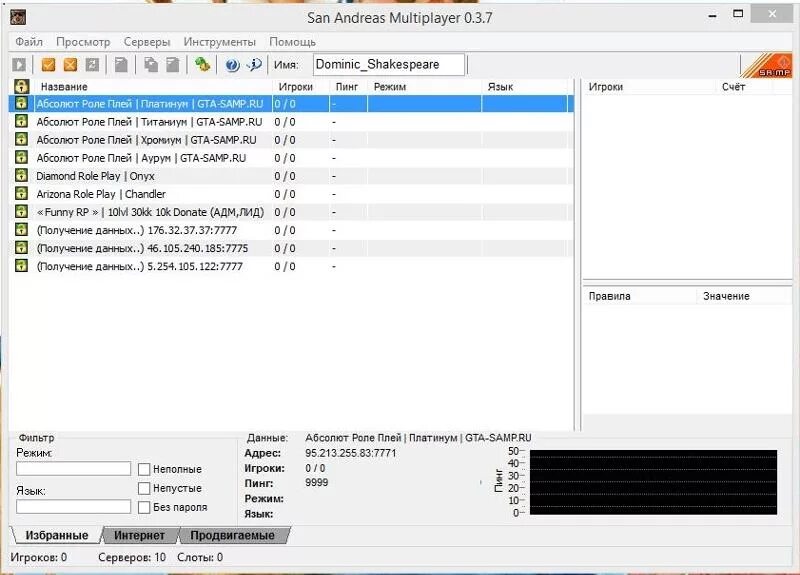Select Абсолют Роле Плей Хромиум server

pyautogui.click(x=291, y=139)
